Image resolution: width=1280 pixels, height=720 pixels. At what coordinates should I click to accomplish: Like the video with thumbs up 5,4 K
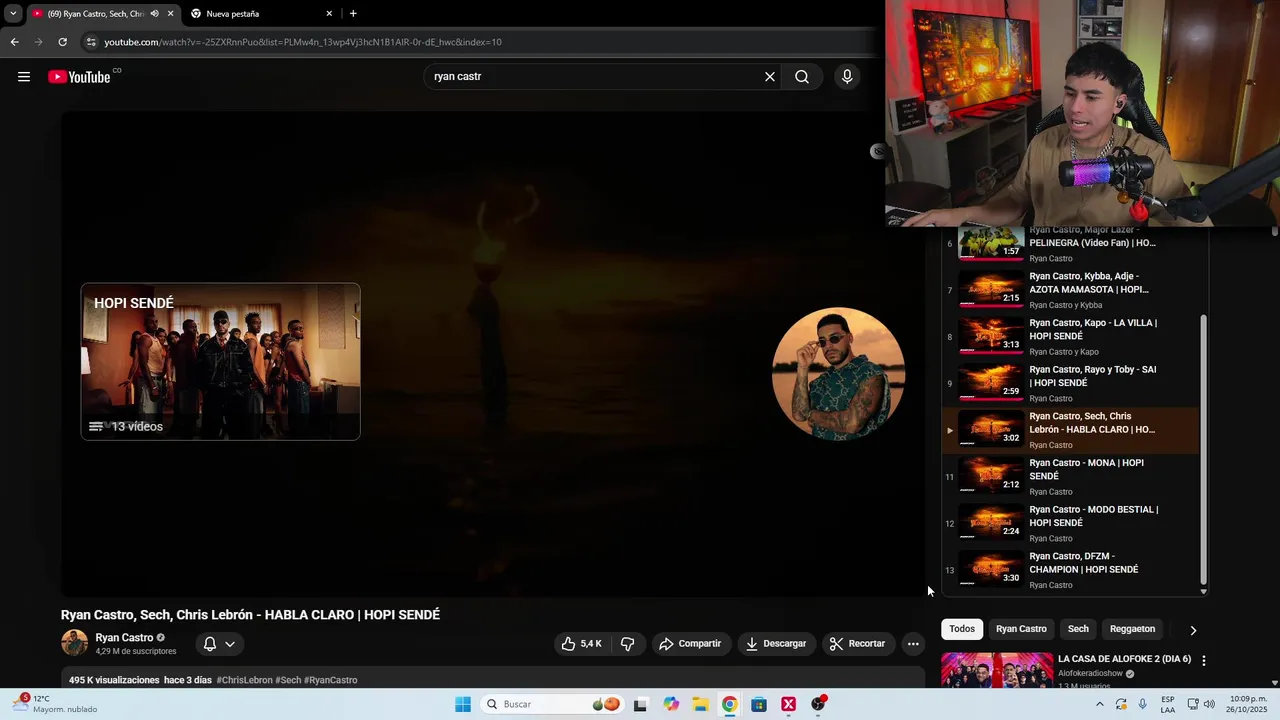(x=582, y=644)
